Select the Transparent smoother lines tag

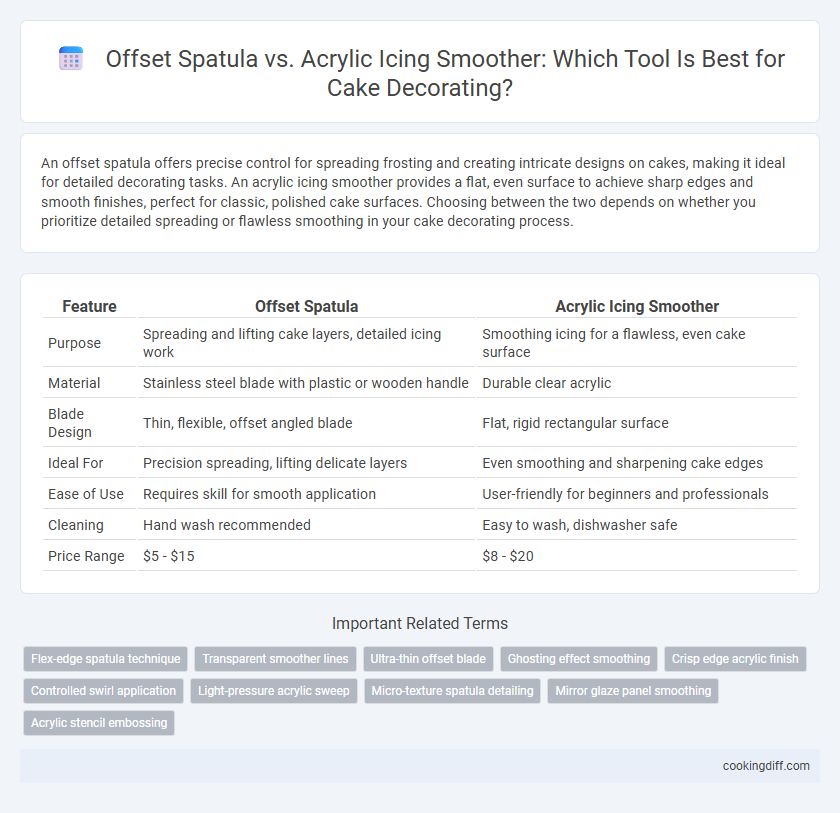tap(275, 659)
